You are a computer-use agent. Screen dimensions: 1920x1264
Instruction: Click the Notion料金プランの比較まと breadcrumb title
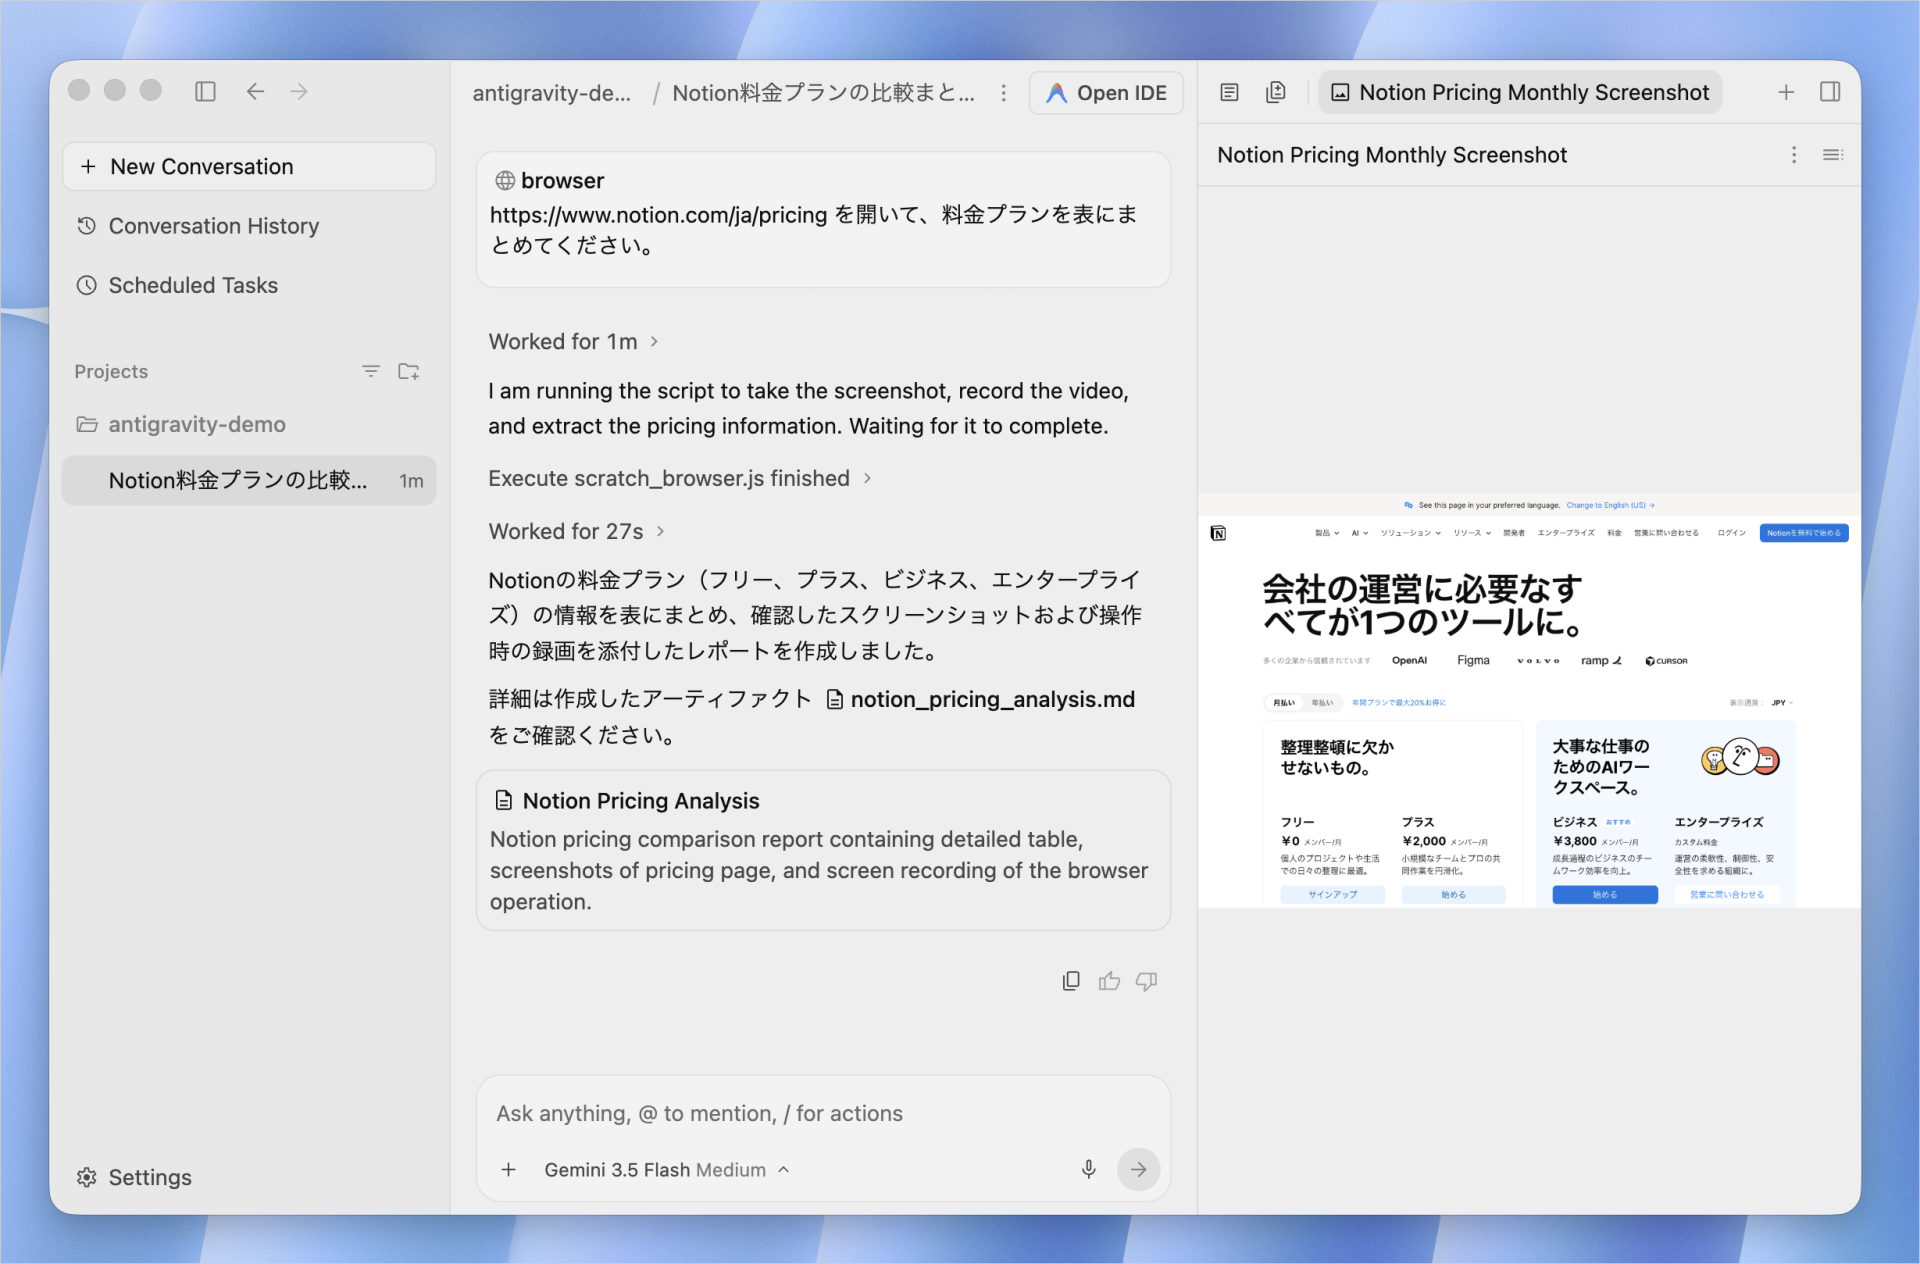tap(823, 93)
